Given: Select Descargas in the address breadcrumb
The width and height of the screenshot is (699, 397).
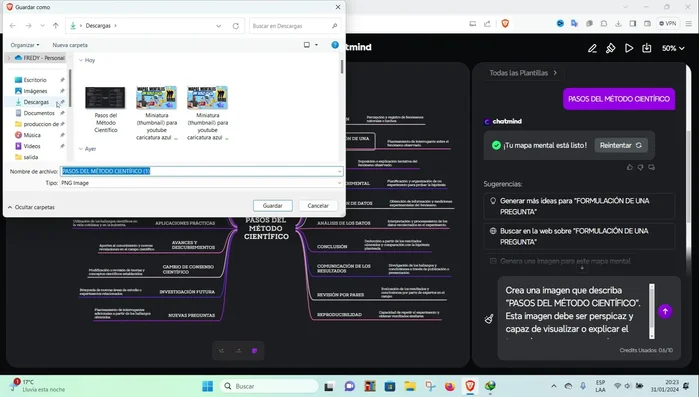Looking at the screenshot, I should [98, 26].
